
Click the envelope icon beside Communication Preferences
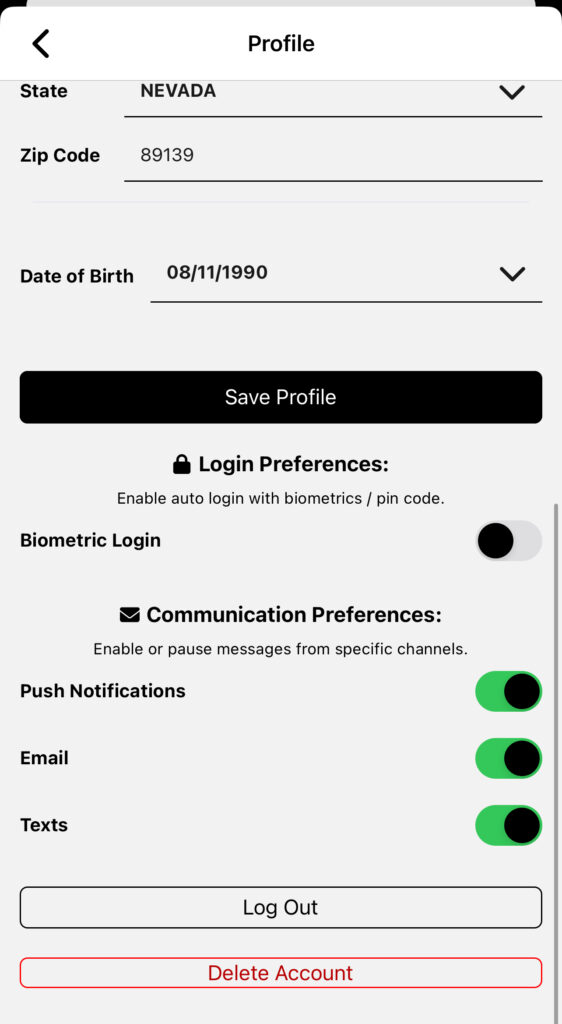point(130,615)
